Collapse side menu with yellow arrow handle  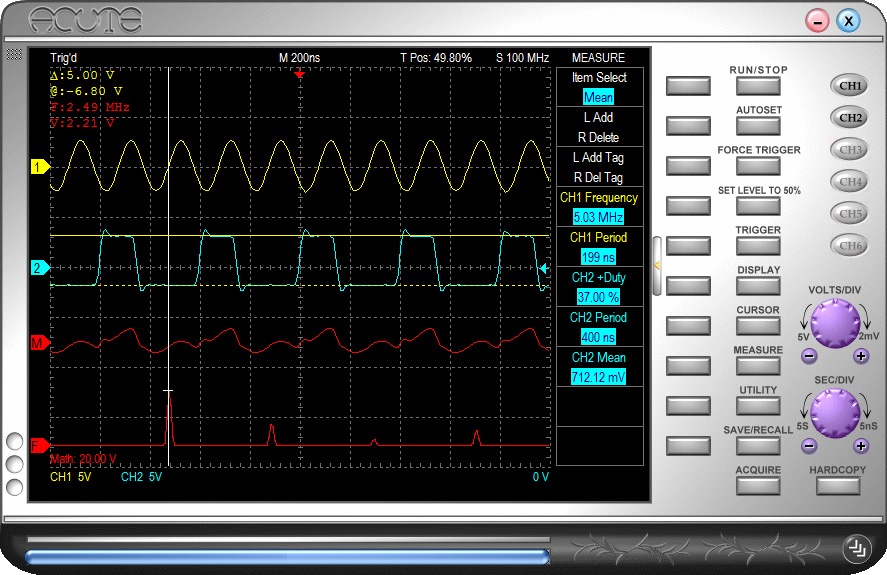click(x=657, y=265)
